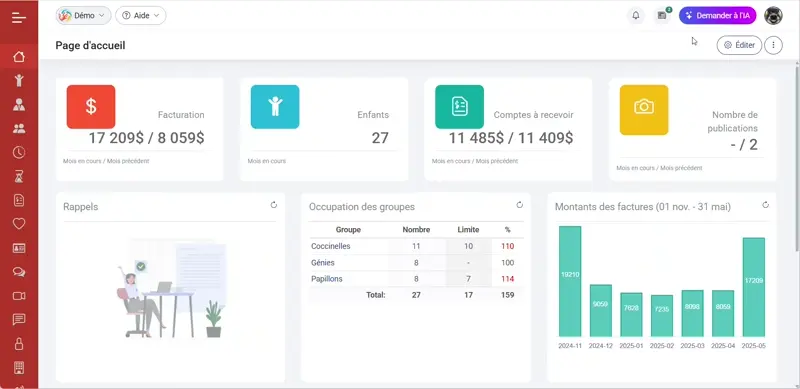The height and width of the screenshot is (389, 800).
Task: Click the 2025-04 bar showing 8059
Action: (723, 313)
